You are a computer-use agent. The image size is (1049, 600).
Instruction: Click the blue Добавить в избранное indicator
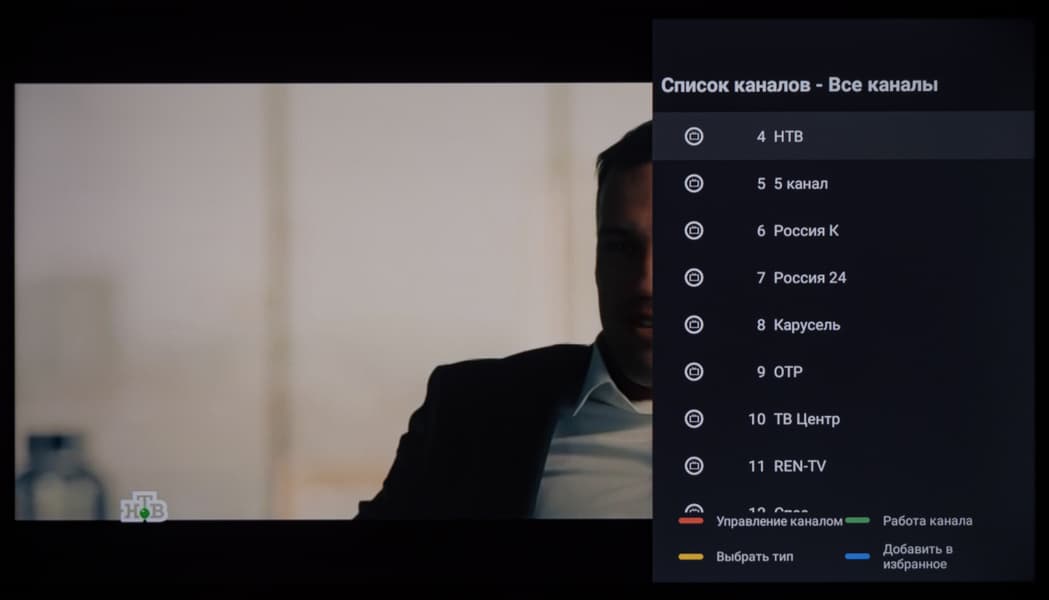pyautogui.click(x=857, y=556)
